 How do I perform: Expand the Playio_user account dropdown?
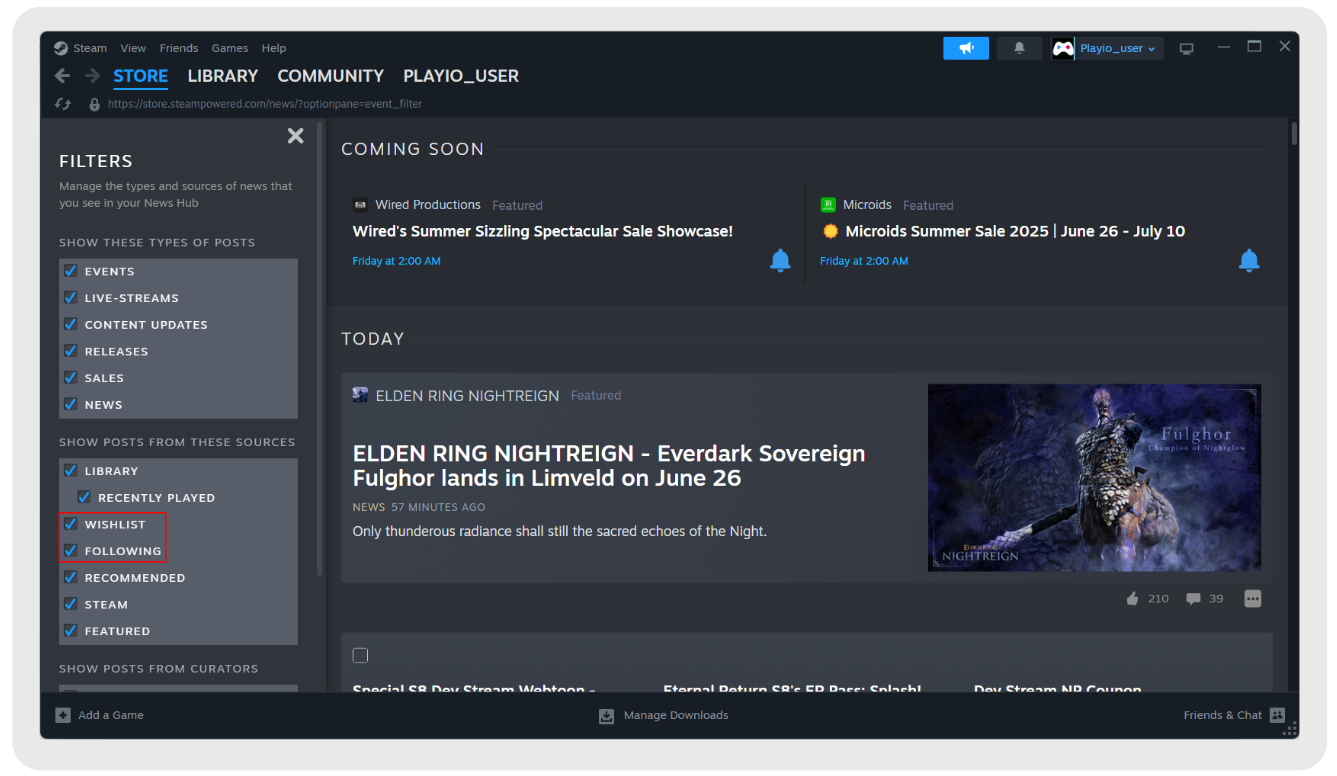pos(1118,48)
